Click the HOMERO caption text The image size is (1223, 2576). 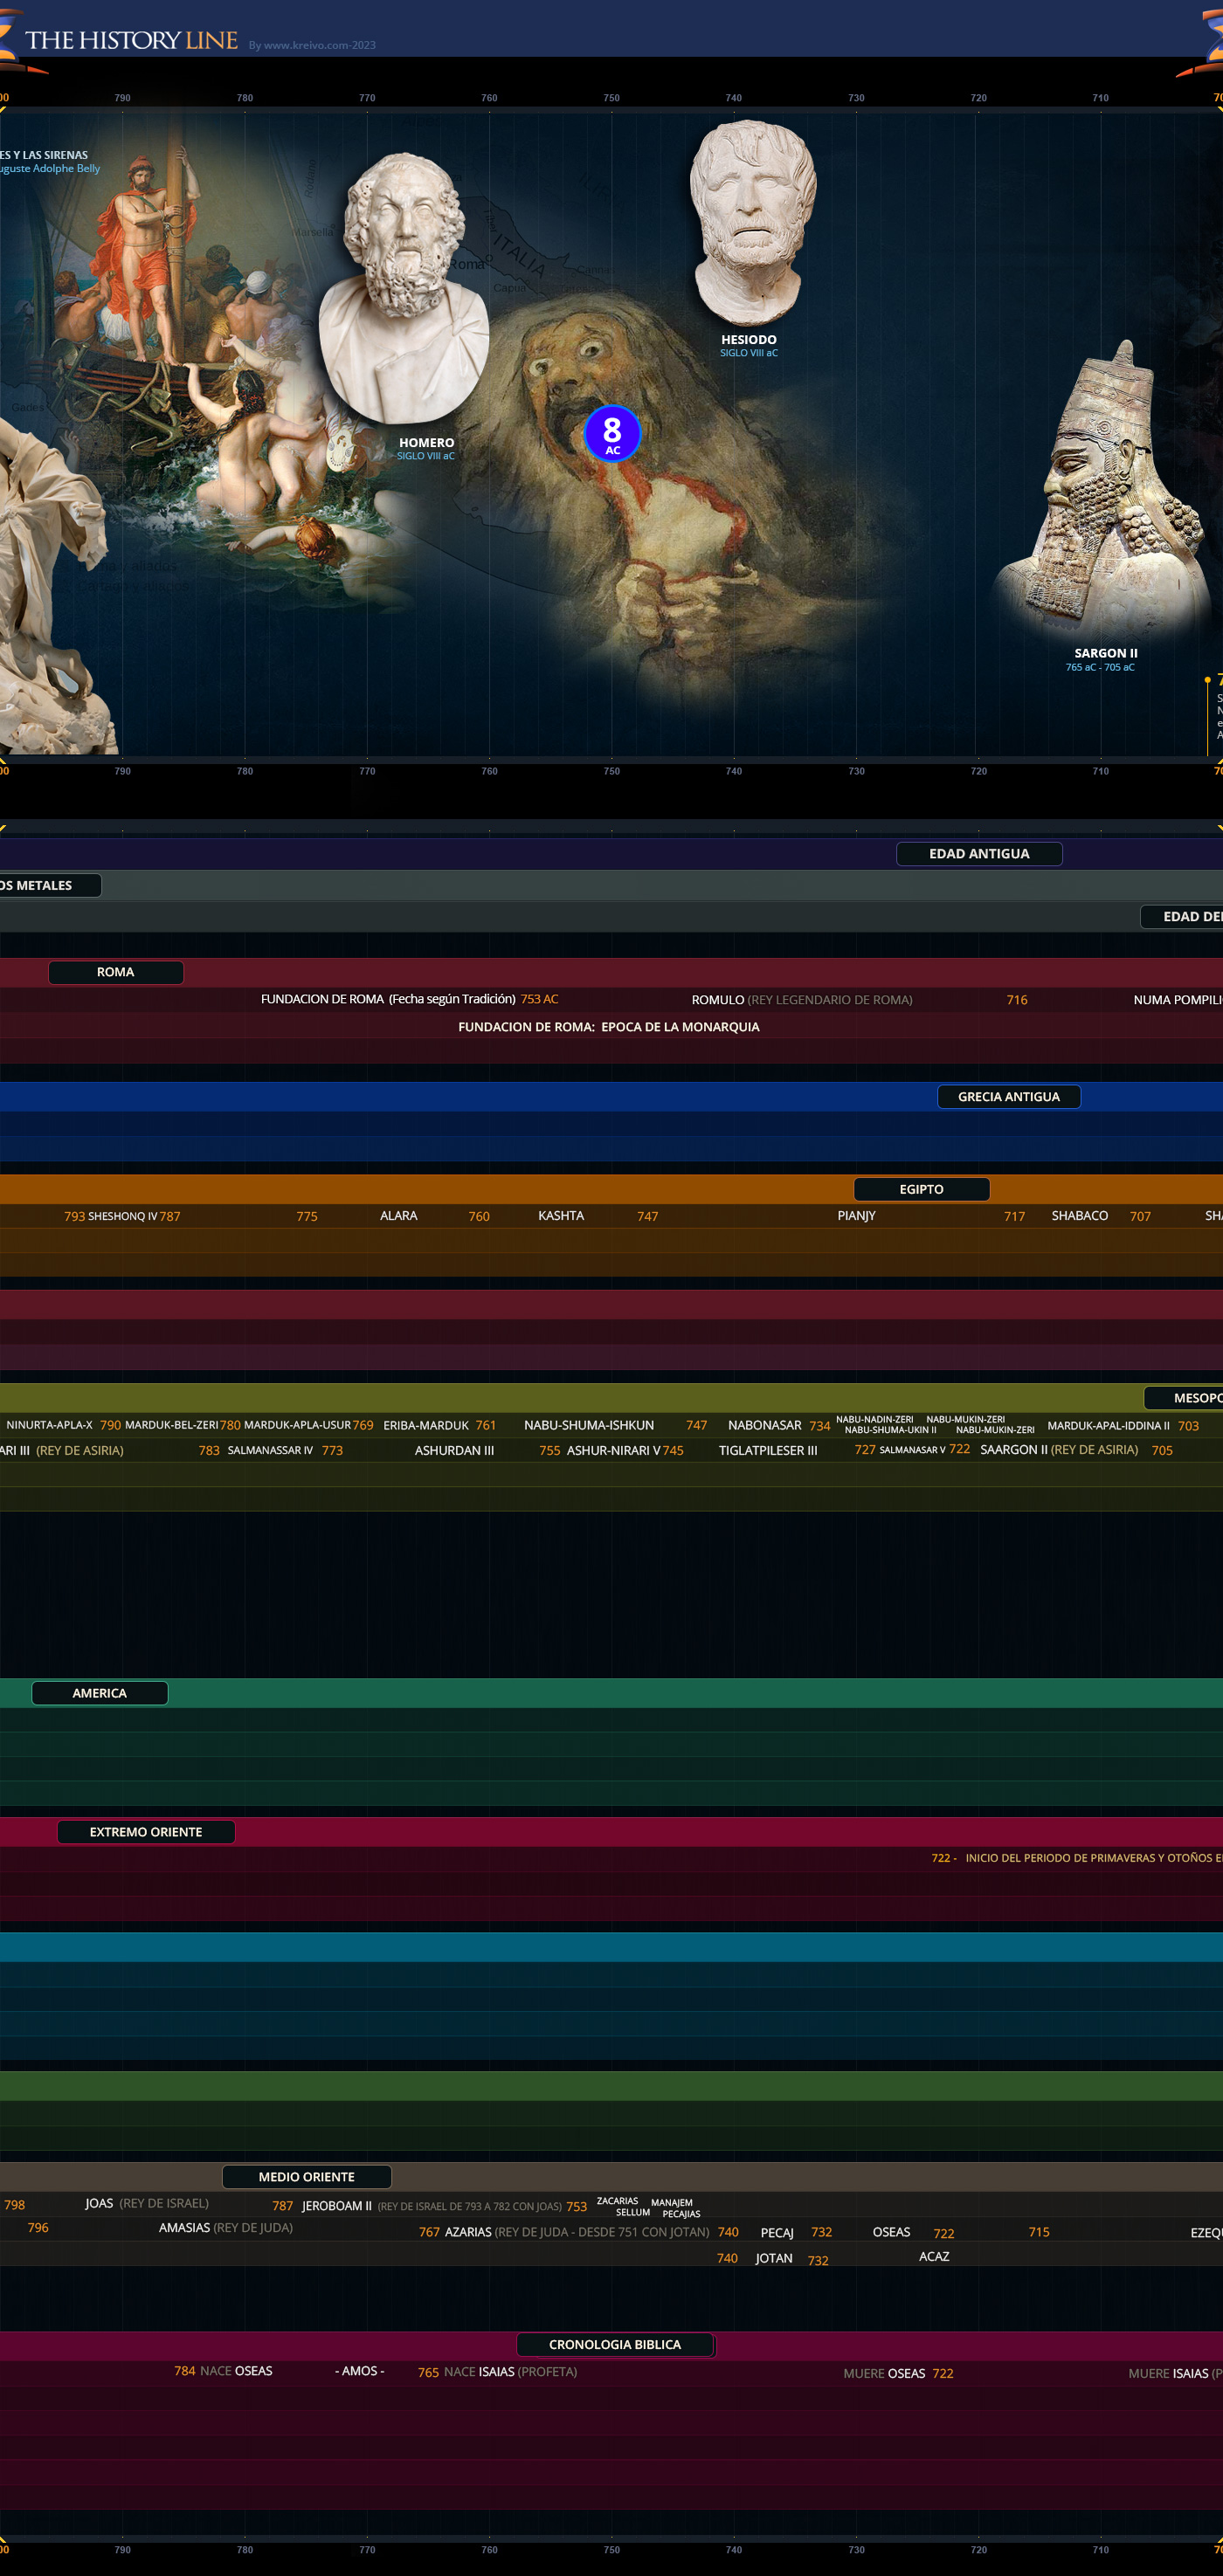(427, 443)
